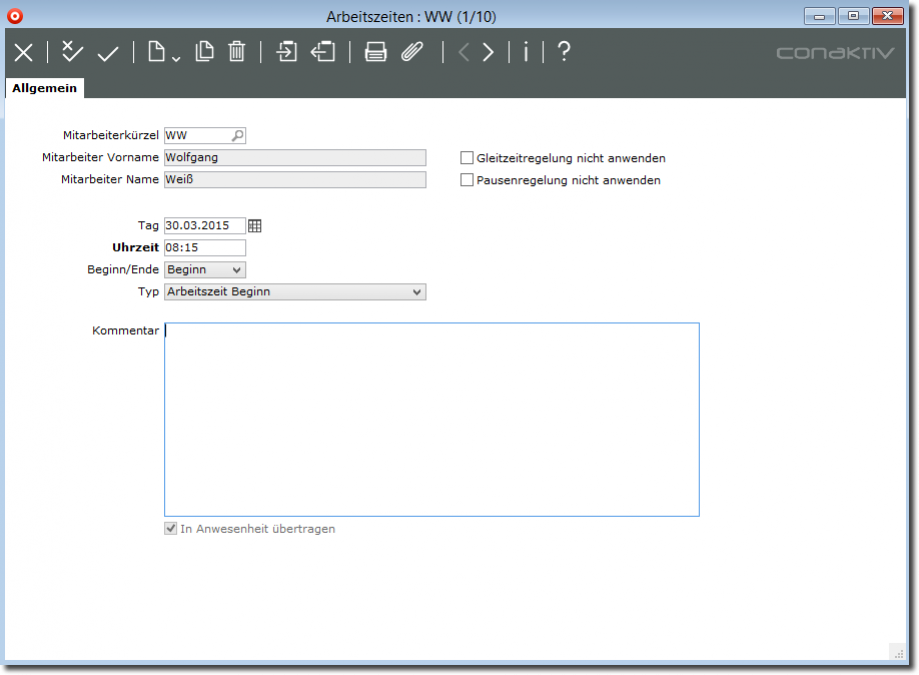
Task: Enable 'Gleitzeitregelung nicht anwenden' checkbox
Action: 467,158
